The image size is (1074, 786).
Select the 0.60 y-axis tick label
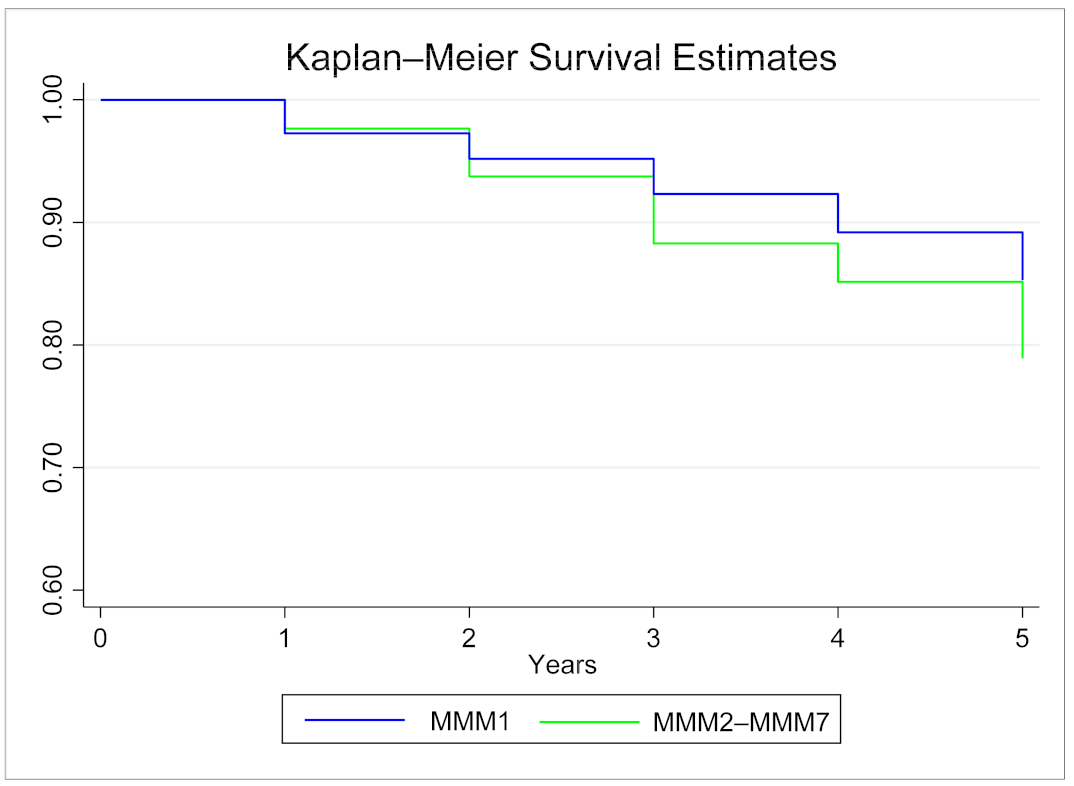tap(54, 590)
